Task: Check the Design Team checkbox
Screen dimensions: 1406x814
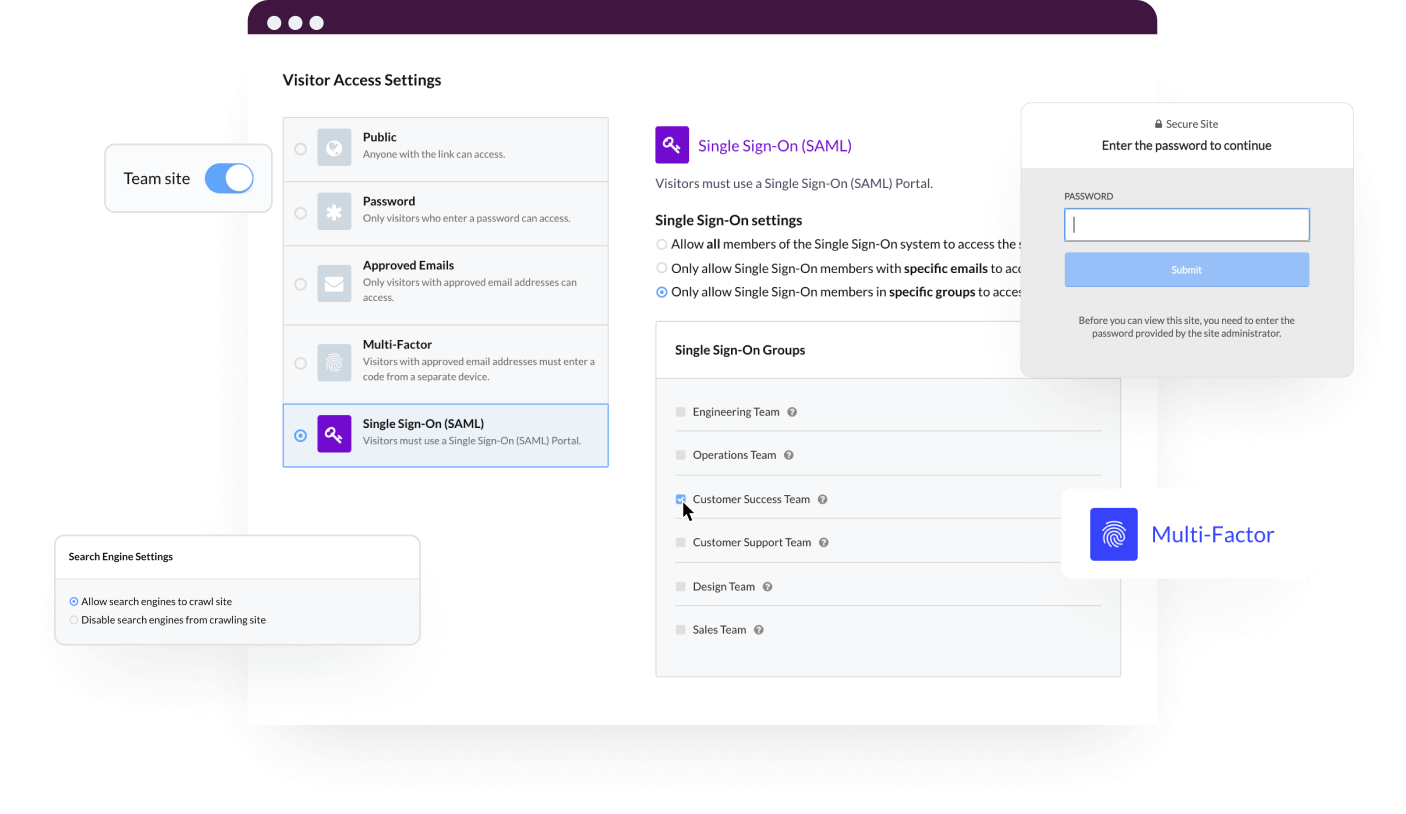Action: point(681,587)
